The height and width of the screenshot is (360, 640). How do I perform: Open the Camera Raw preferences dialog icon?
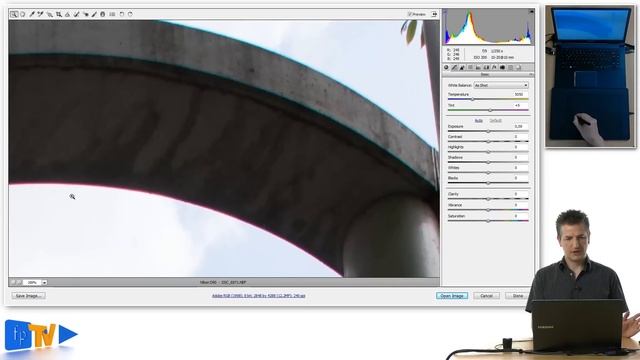pyautogui.click(x=112, y=14)
